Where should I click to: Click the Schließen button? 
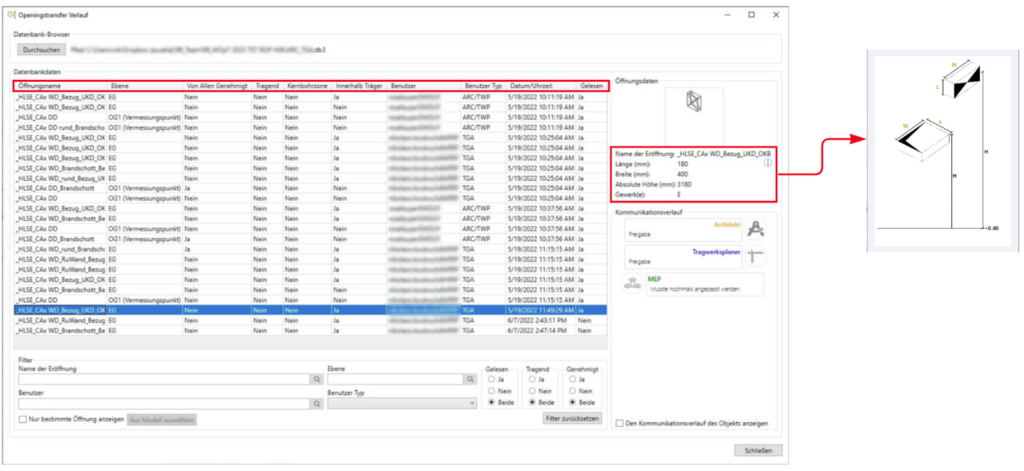(757, 451)
